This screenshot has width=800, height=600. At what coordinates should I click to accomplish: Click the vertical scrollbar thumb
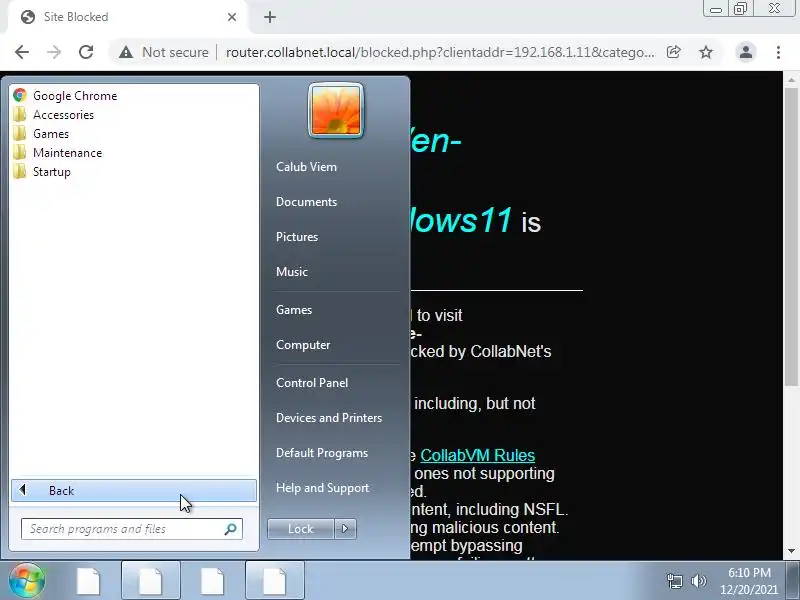(791, 237)
